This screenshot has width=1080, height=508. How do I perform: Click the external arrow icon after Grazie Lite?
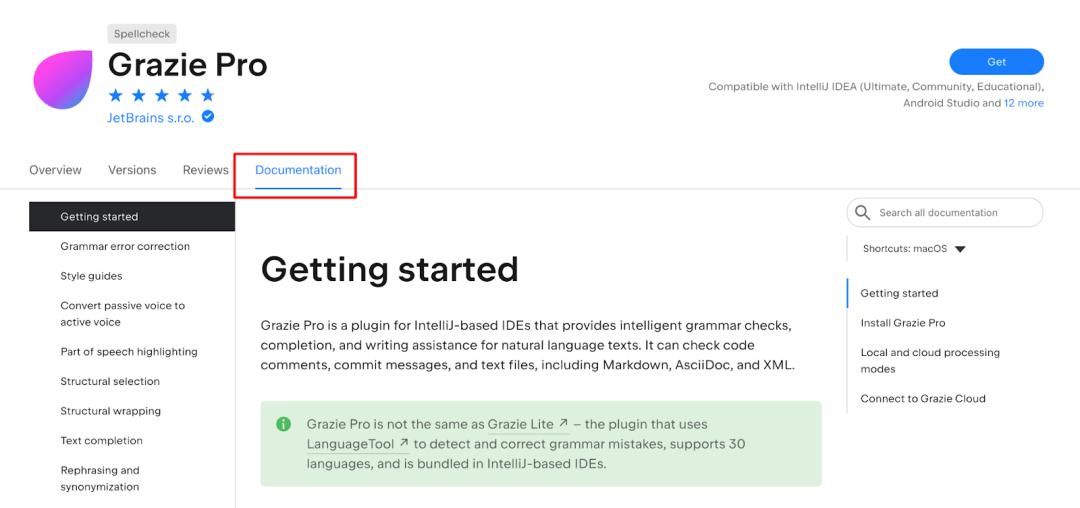563,423
